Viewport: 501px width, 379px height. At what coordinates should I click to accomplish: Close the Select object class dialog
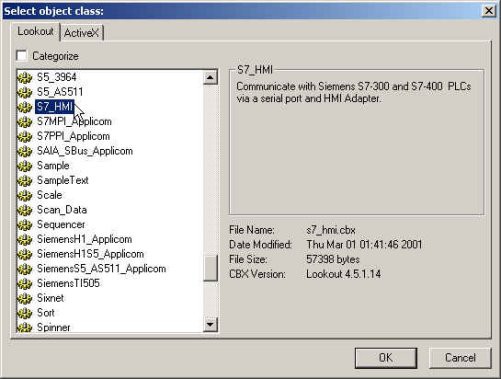click(x=488, y=11)
